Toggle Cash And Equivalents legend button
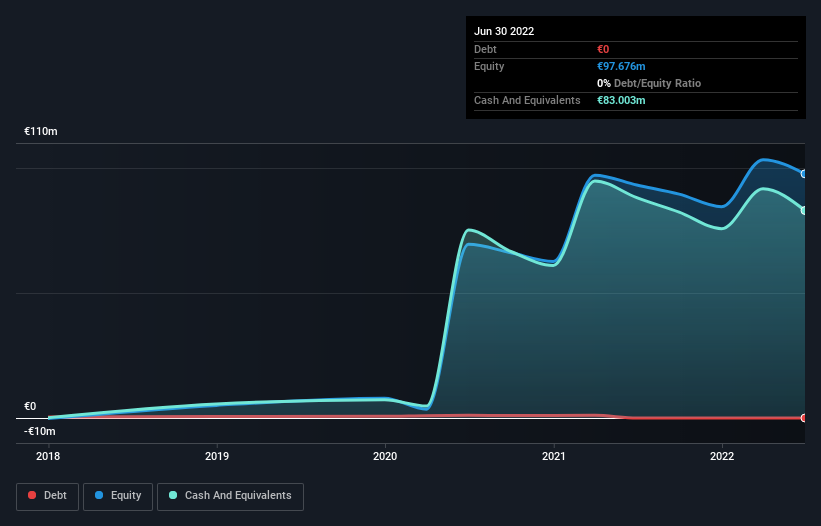 230,496
